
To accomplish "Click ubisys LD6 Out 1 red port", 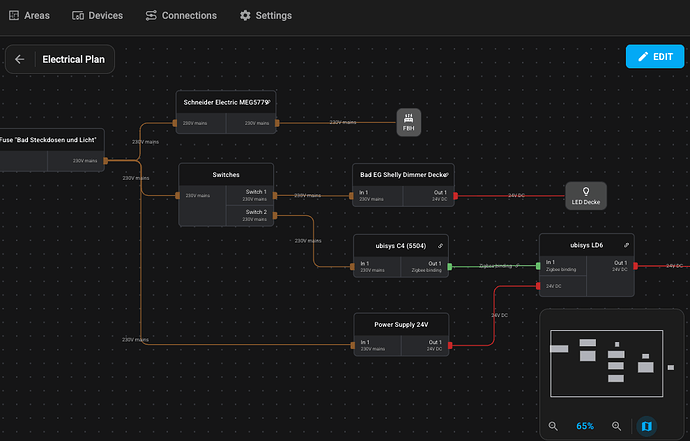I will (x=635, y=266).
